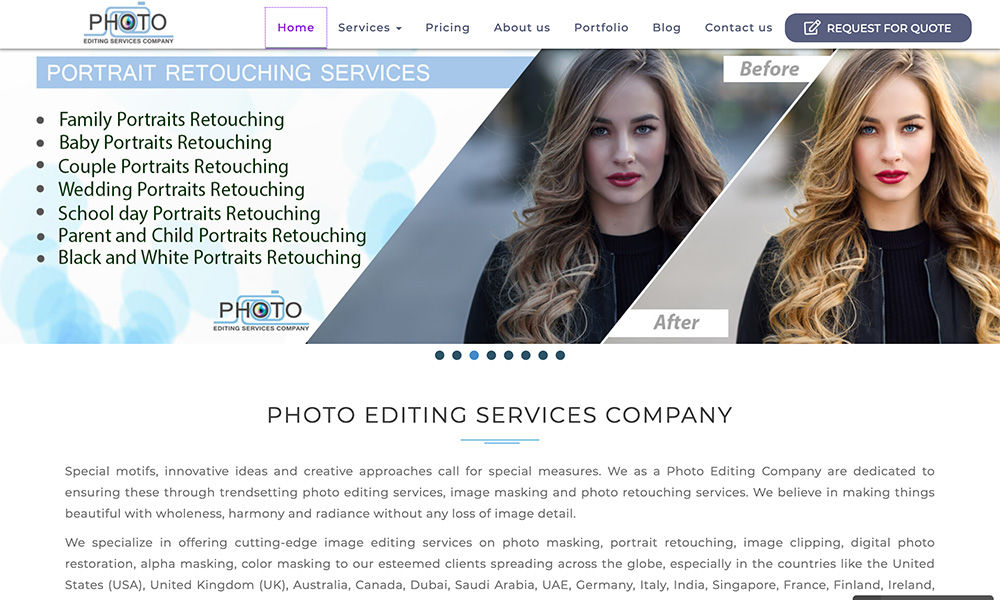Open the About us page
Image resolution: width=1000 pixels, height=600 pixels.
(522, 27)
